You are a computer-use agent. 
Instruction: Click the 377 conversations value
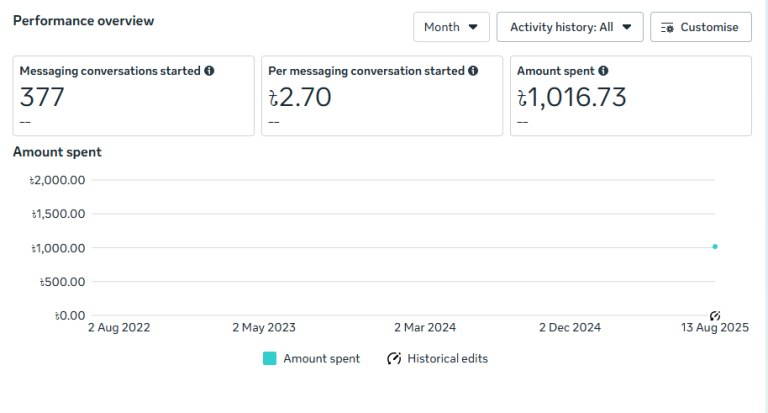point(42,98)
